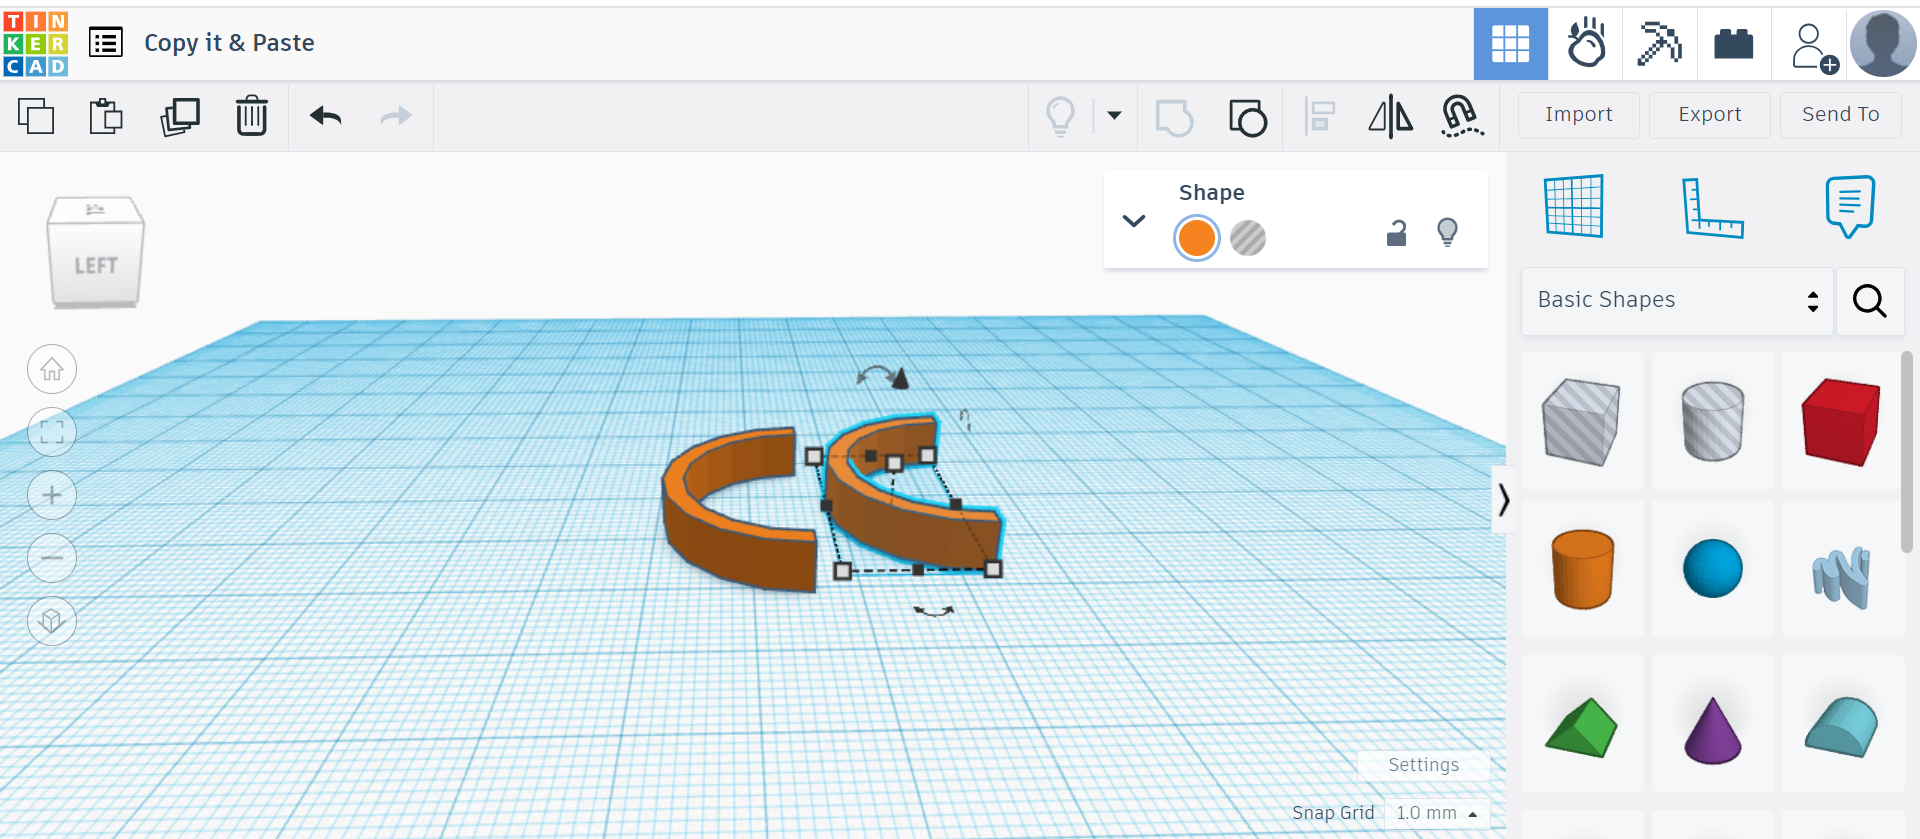The image size is (1920, 839).
Task: Toggle hide selected lightbulb in Shape panel
Action: point(1447,232)
